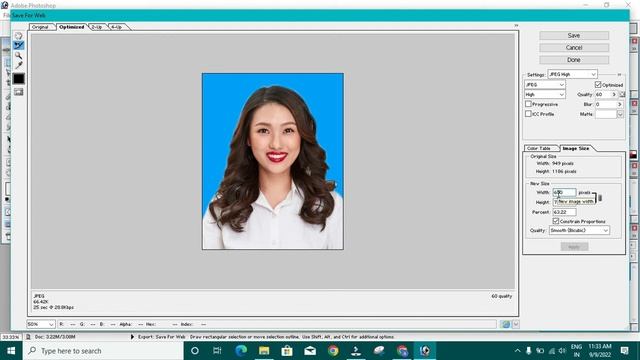
Task: Toggle Constrain Proportions checkbox
Action: [x=556, y=221]
